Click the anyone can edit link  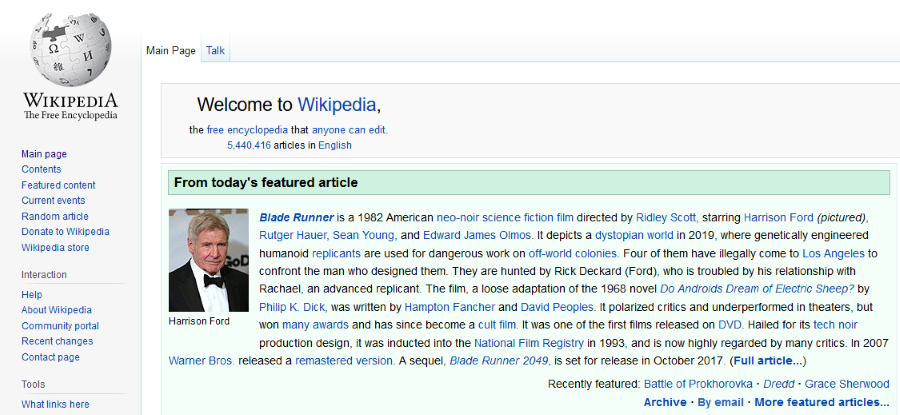click(x=349, y=130)
